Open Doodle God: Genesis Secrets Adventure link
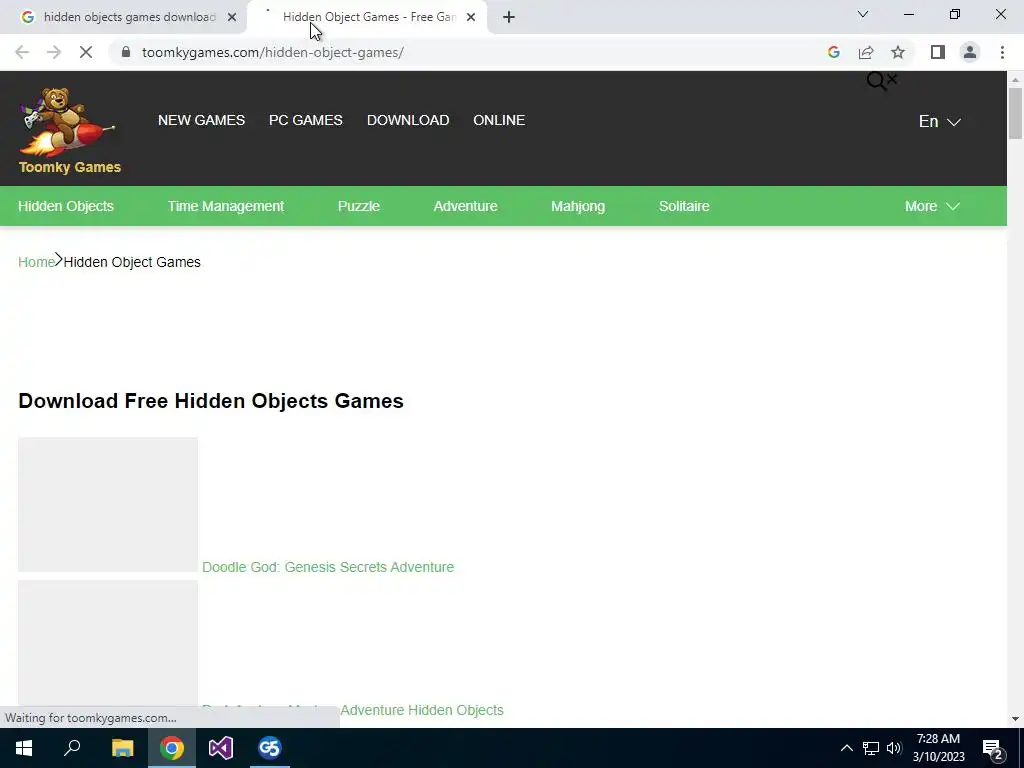Image resolution: width=1024 pixels, height=768 pixels. click(328, 567)
